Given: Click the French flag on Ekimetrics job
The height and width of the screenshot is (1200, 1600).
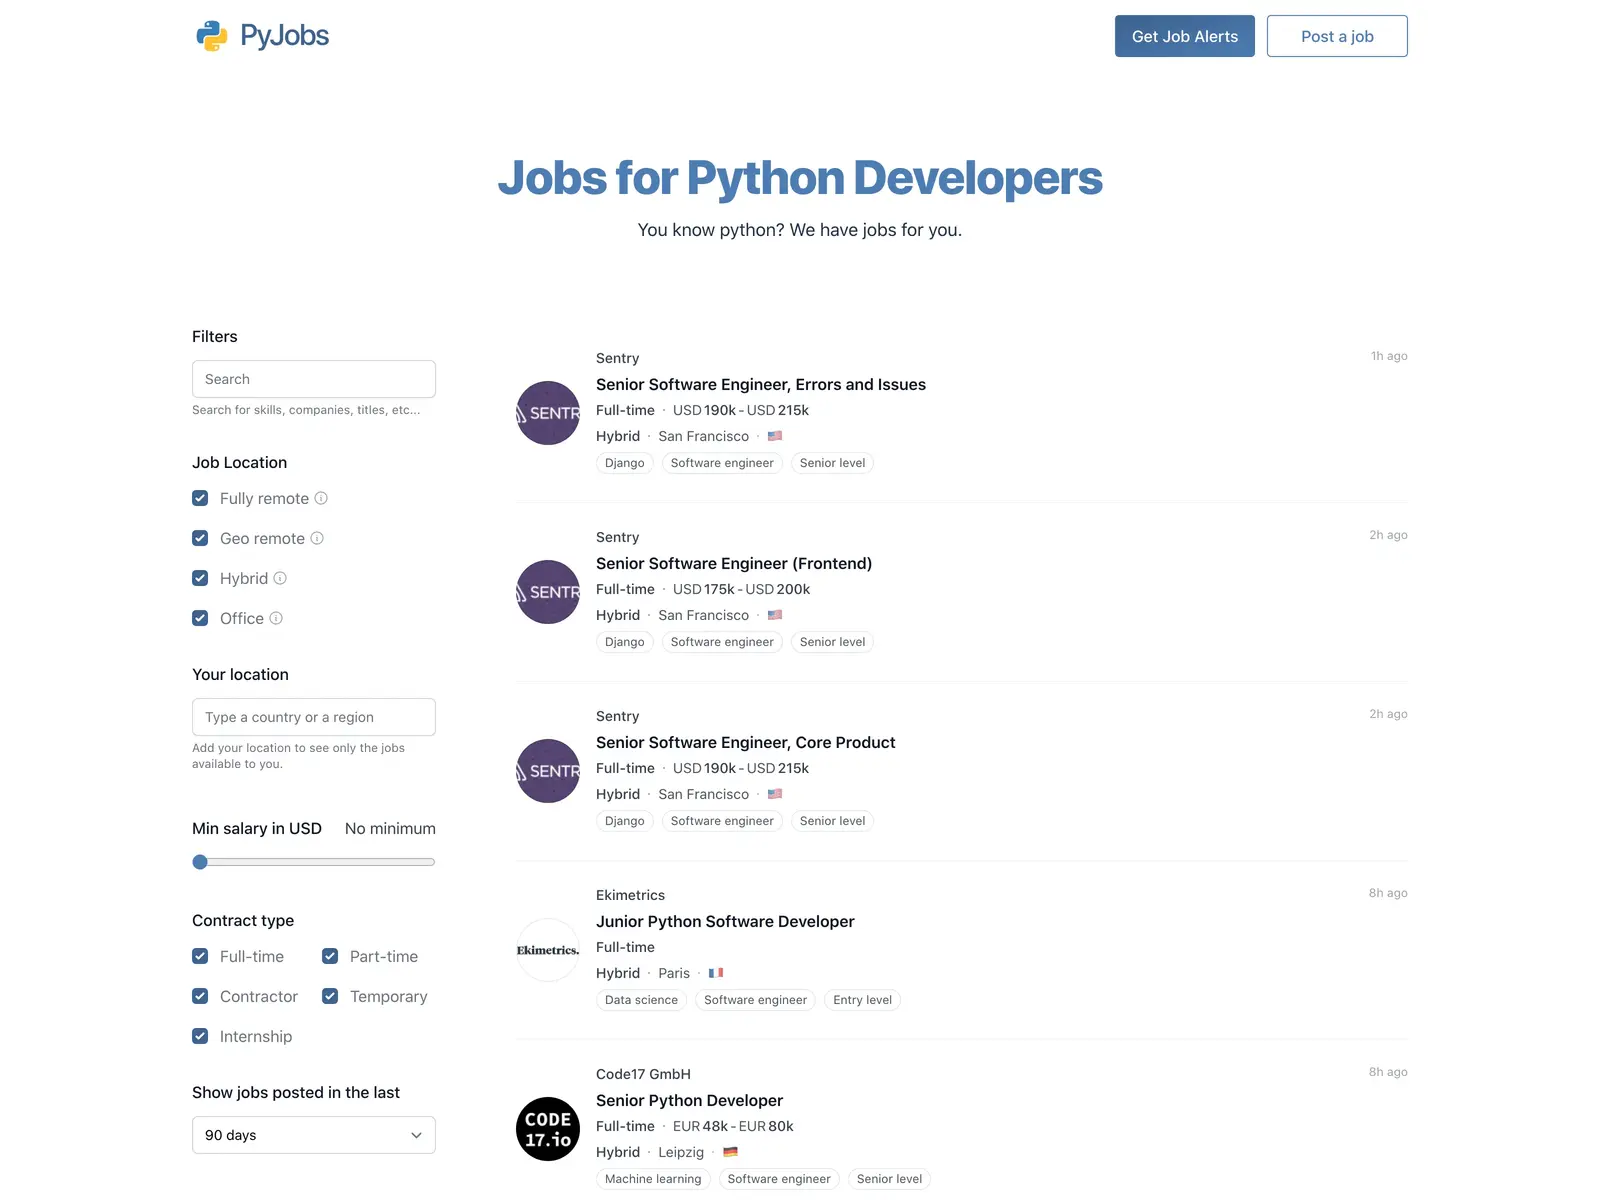Looking at the screenshot, I should coord(716,973).
